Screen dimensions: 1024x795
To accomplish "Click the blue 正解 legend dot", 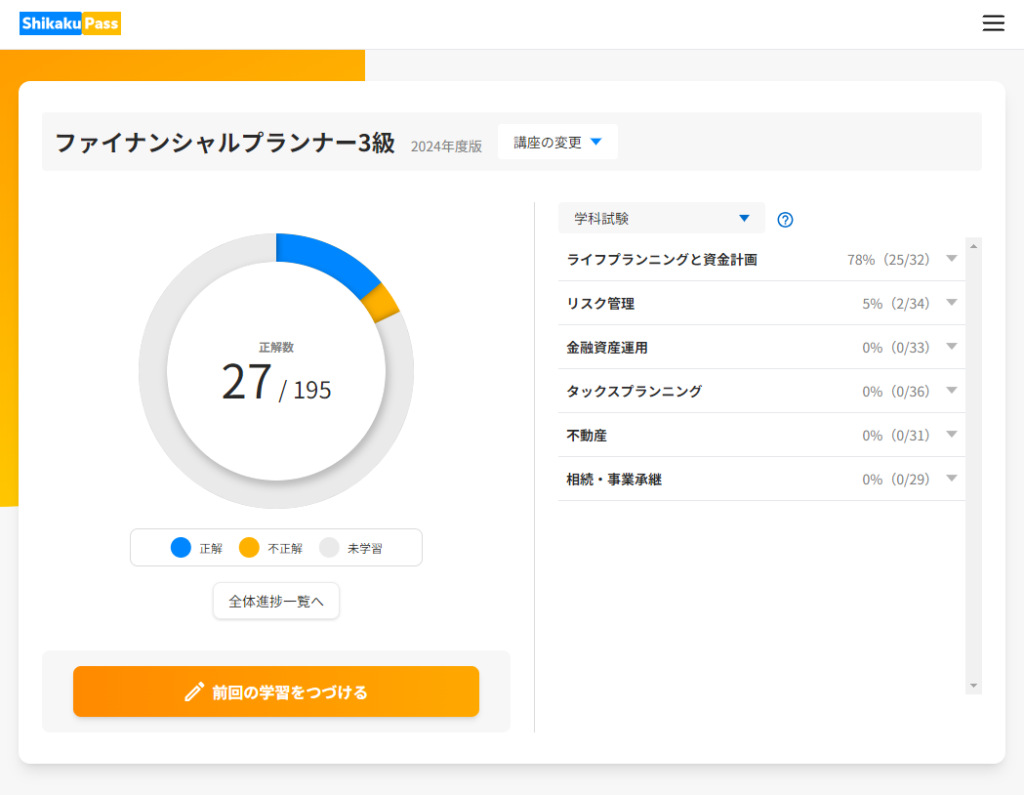I will coord(181,548).
